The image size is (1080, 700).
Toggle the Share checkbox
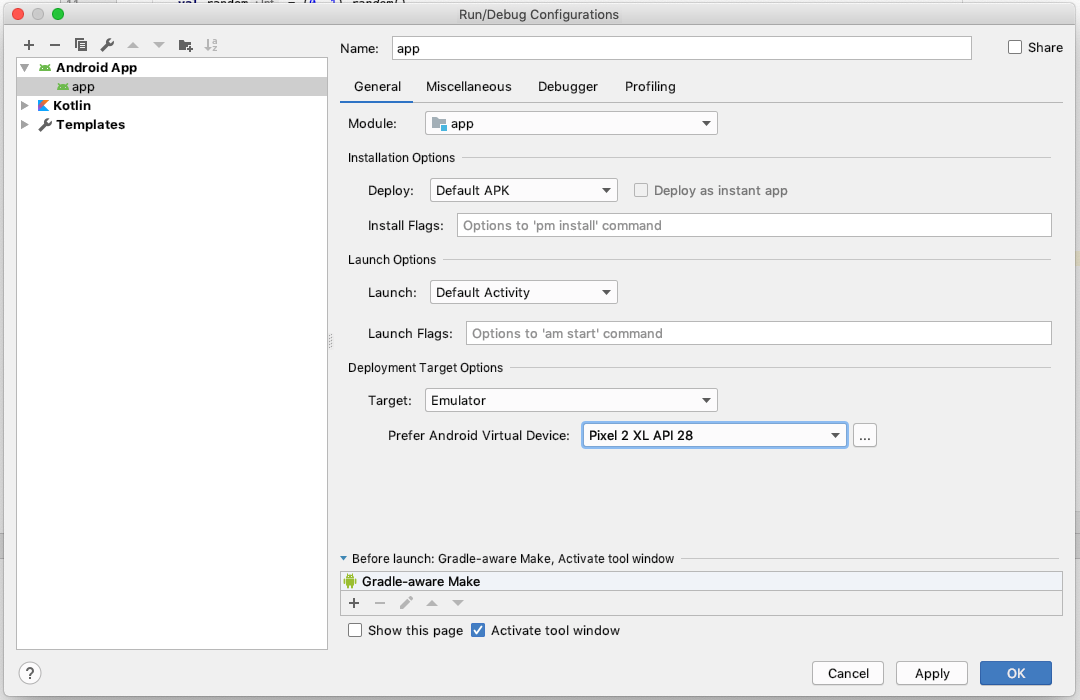[x=1015, y=48]
